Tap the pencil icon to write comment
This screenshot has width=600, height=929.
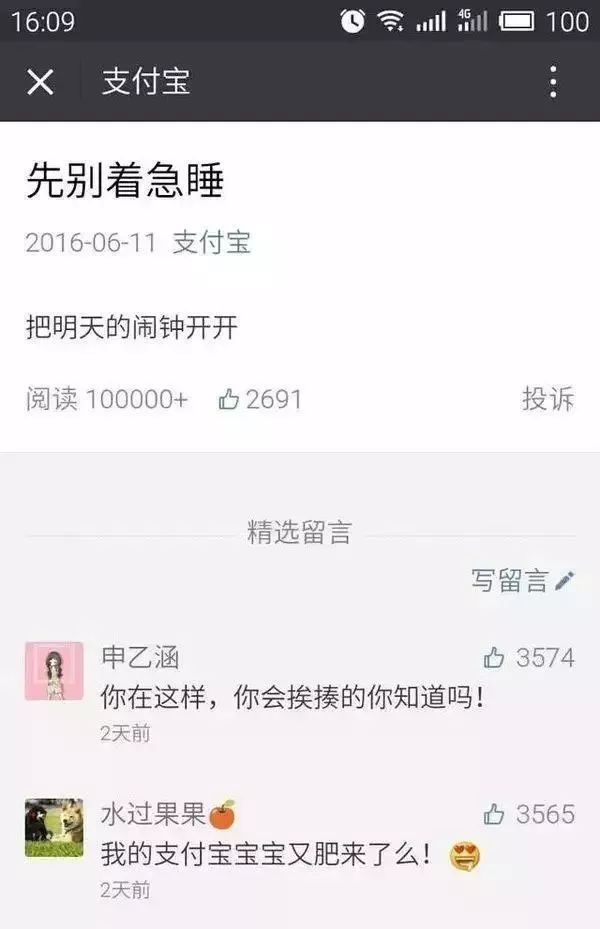click(x=564, y=581)
